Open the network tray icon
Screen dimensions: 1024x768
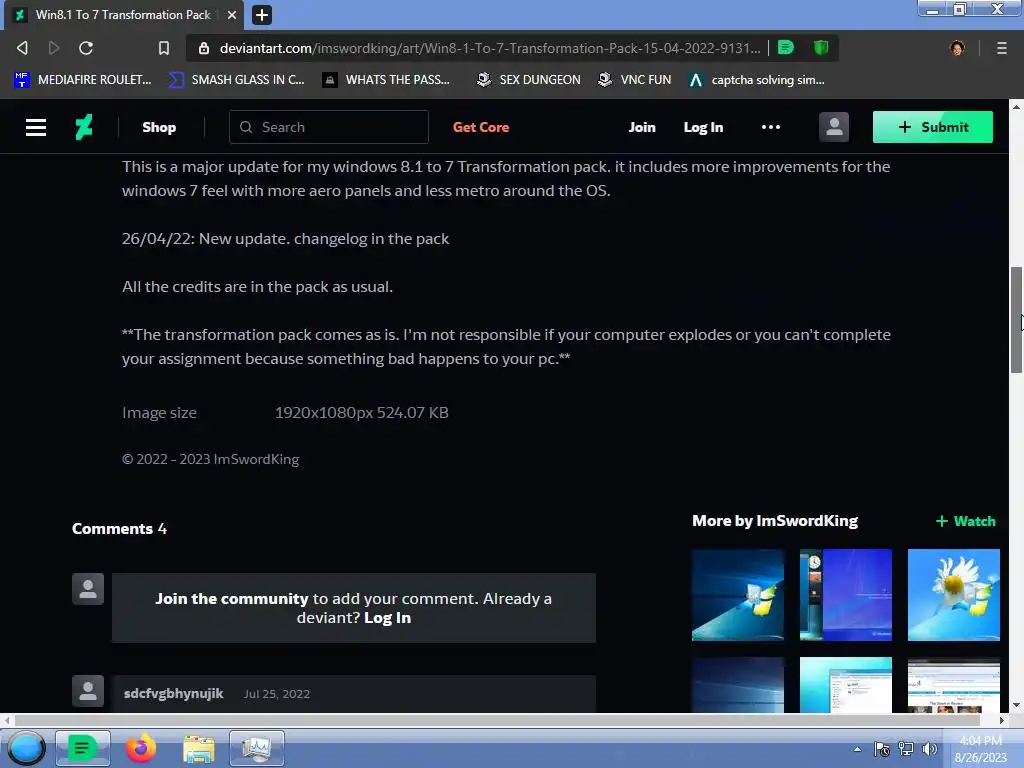point(906,749)
